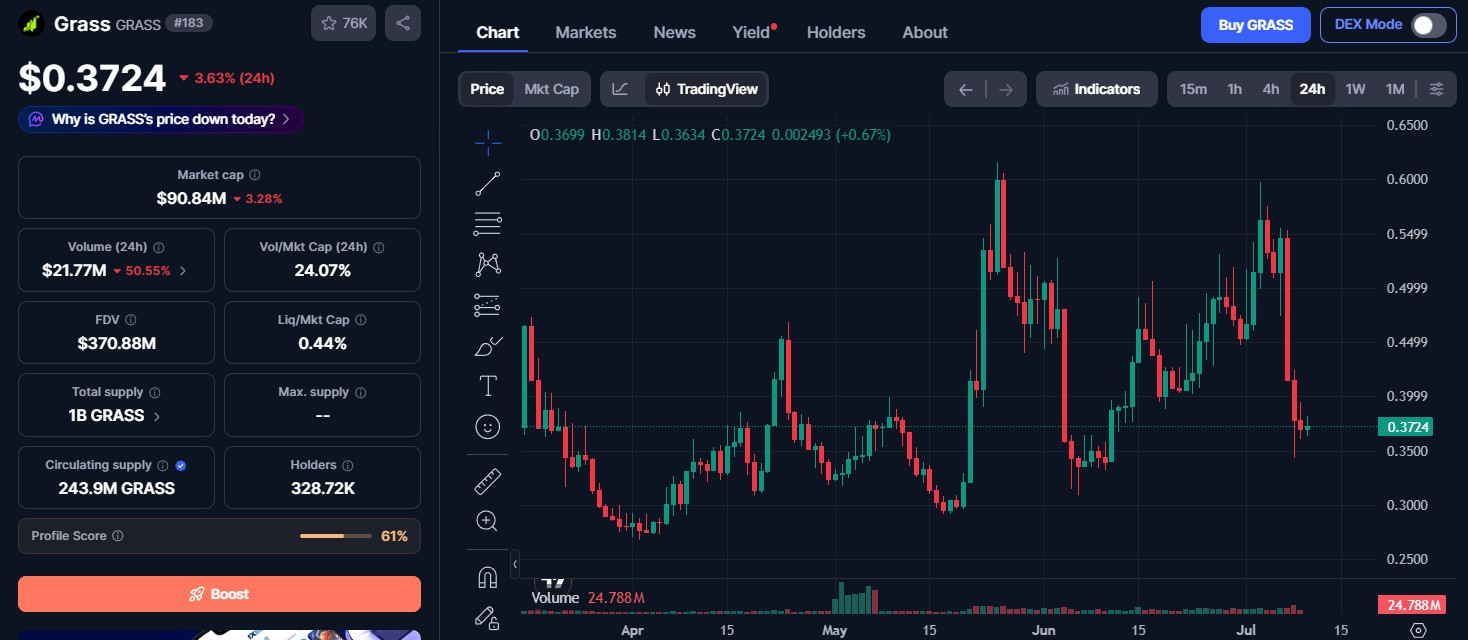Open the Holders tab
This screenshot has width=1468, height=640.
836,32
